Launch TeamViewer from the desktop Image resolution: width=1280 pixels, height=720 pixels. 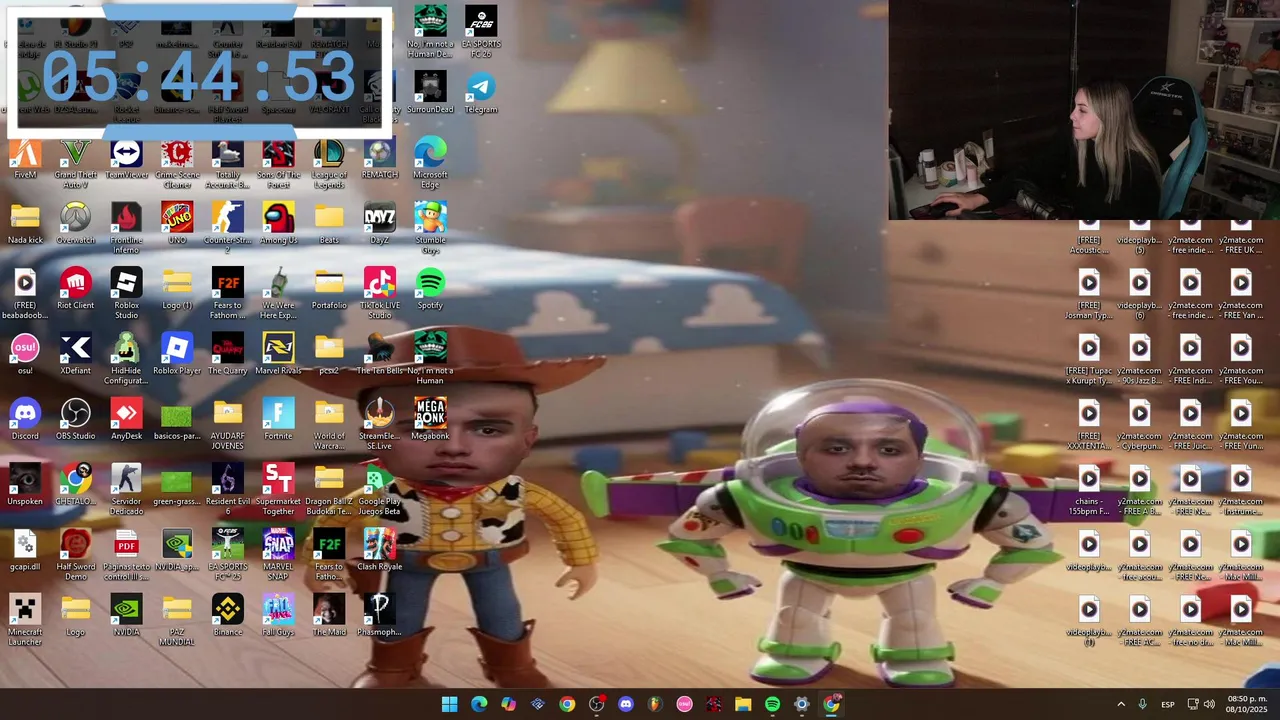(x=126, y=160)
